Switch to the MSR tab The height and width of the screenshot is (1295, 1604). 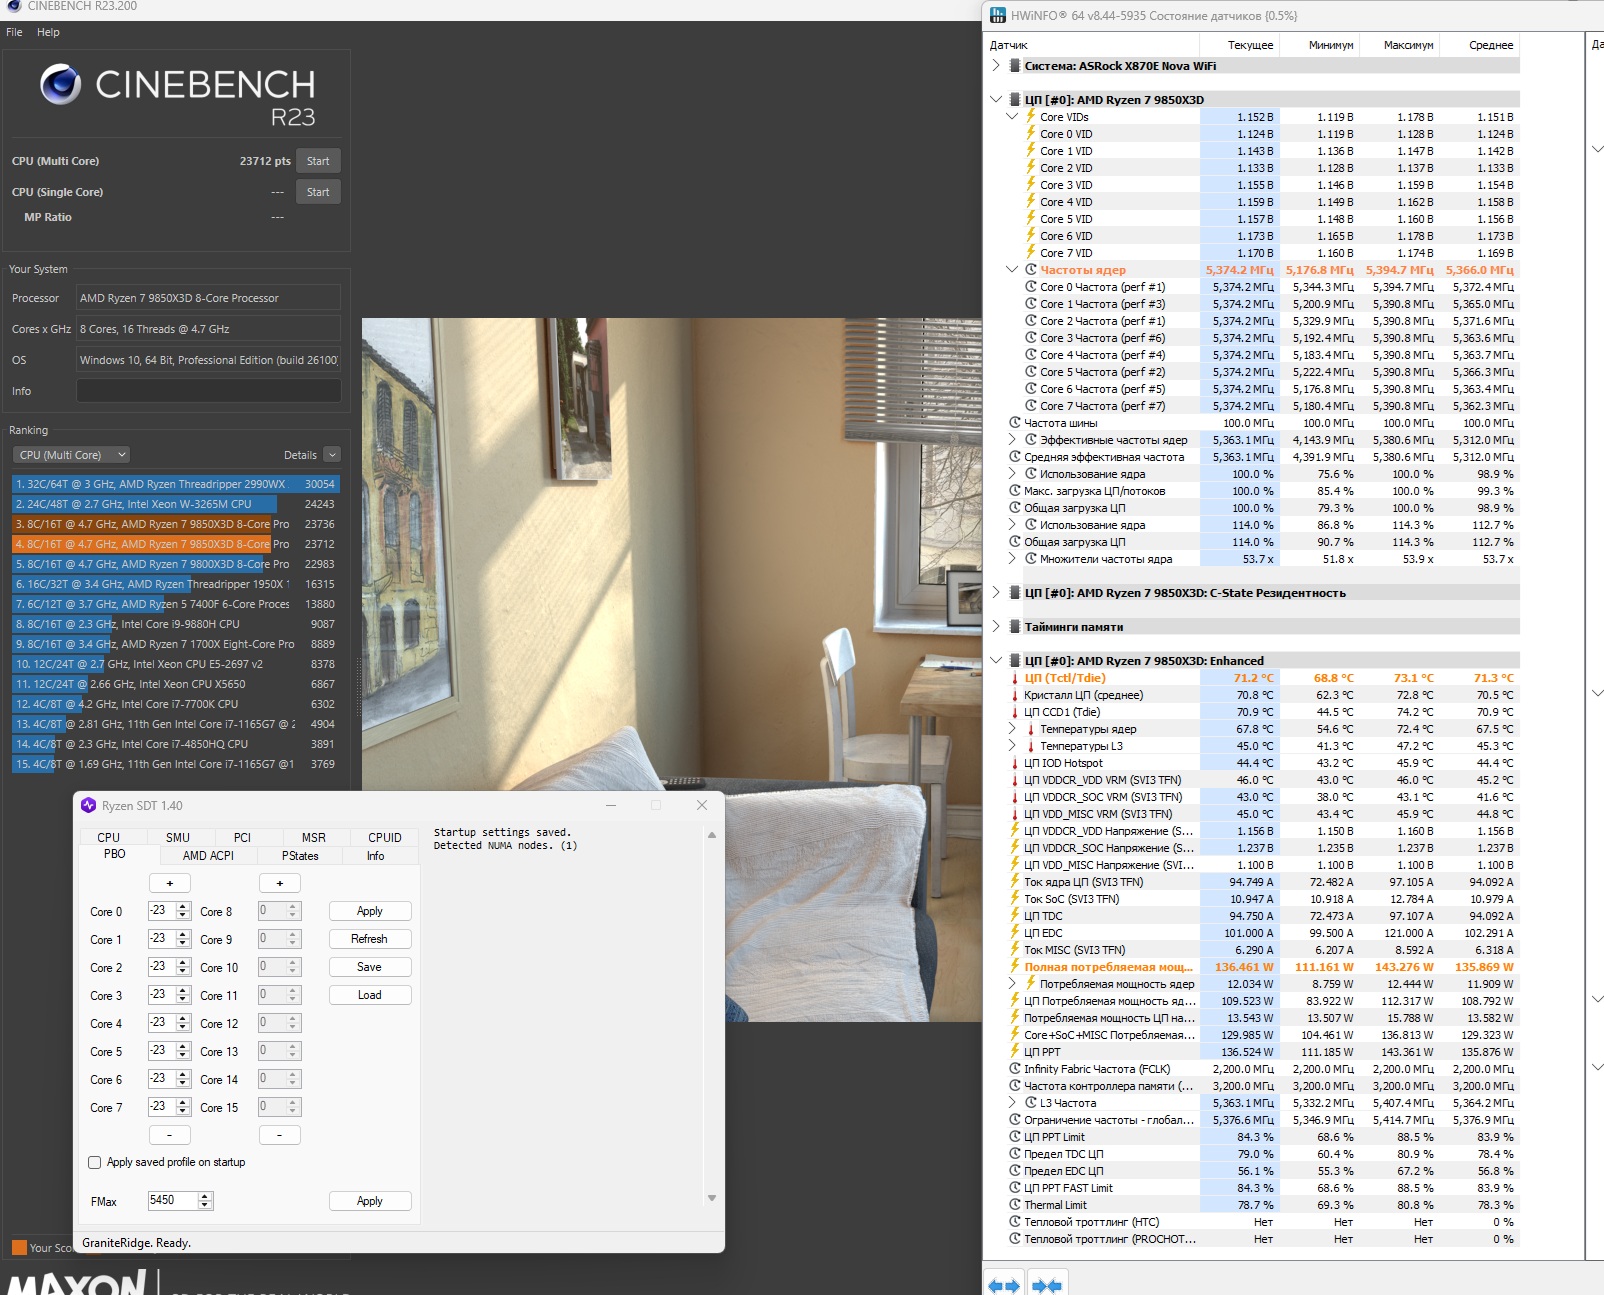tap(314, 838)
